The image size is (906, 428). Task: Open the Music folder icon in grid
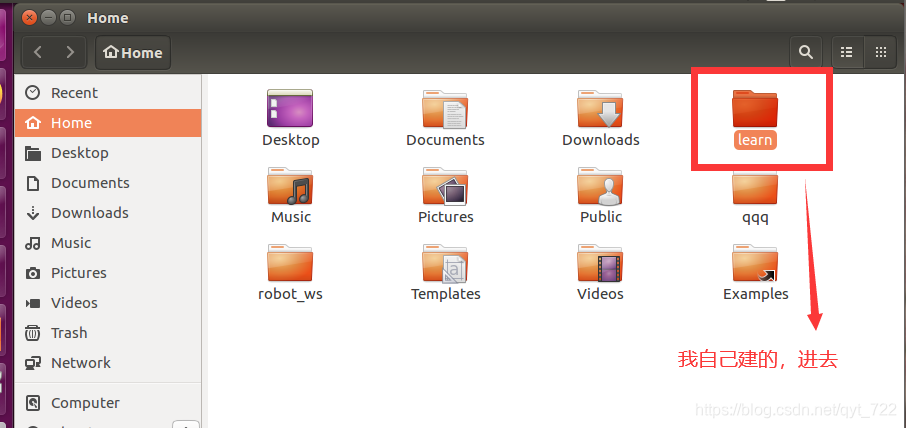tap(290, 185)
